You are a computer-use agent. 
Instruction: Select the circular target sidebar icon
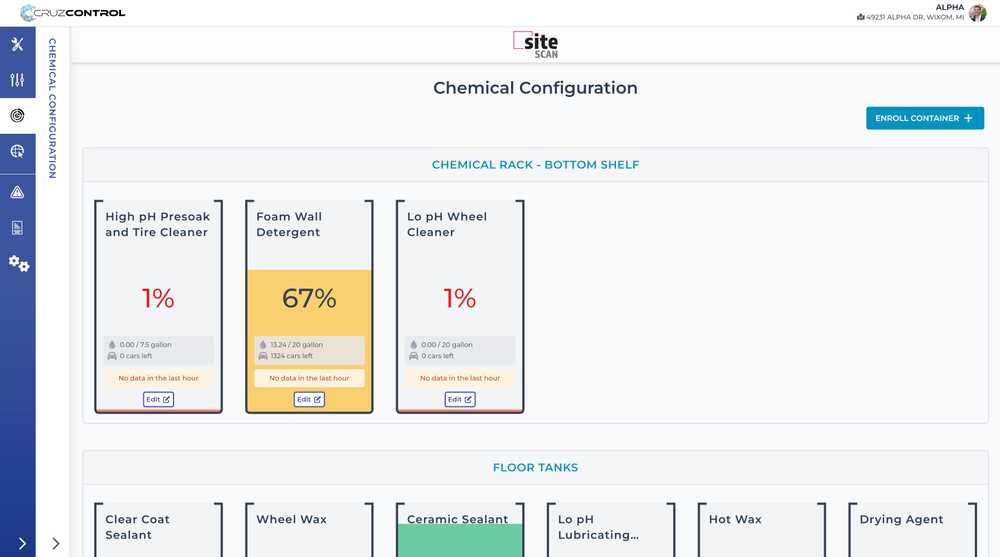point(17,116)
